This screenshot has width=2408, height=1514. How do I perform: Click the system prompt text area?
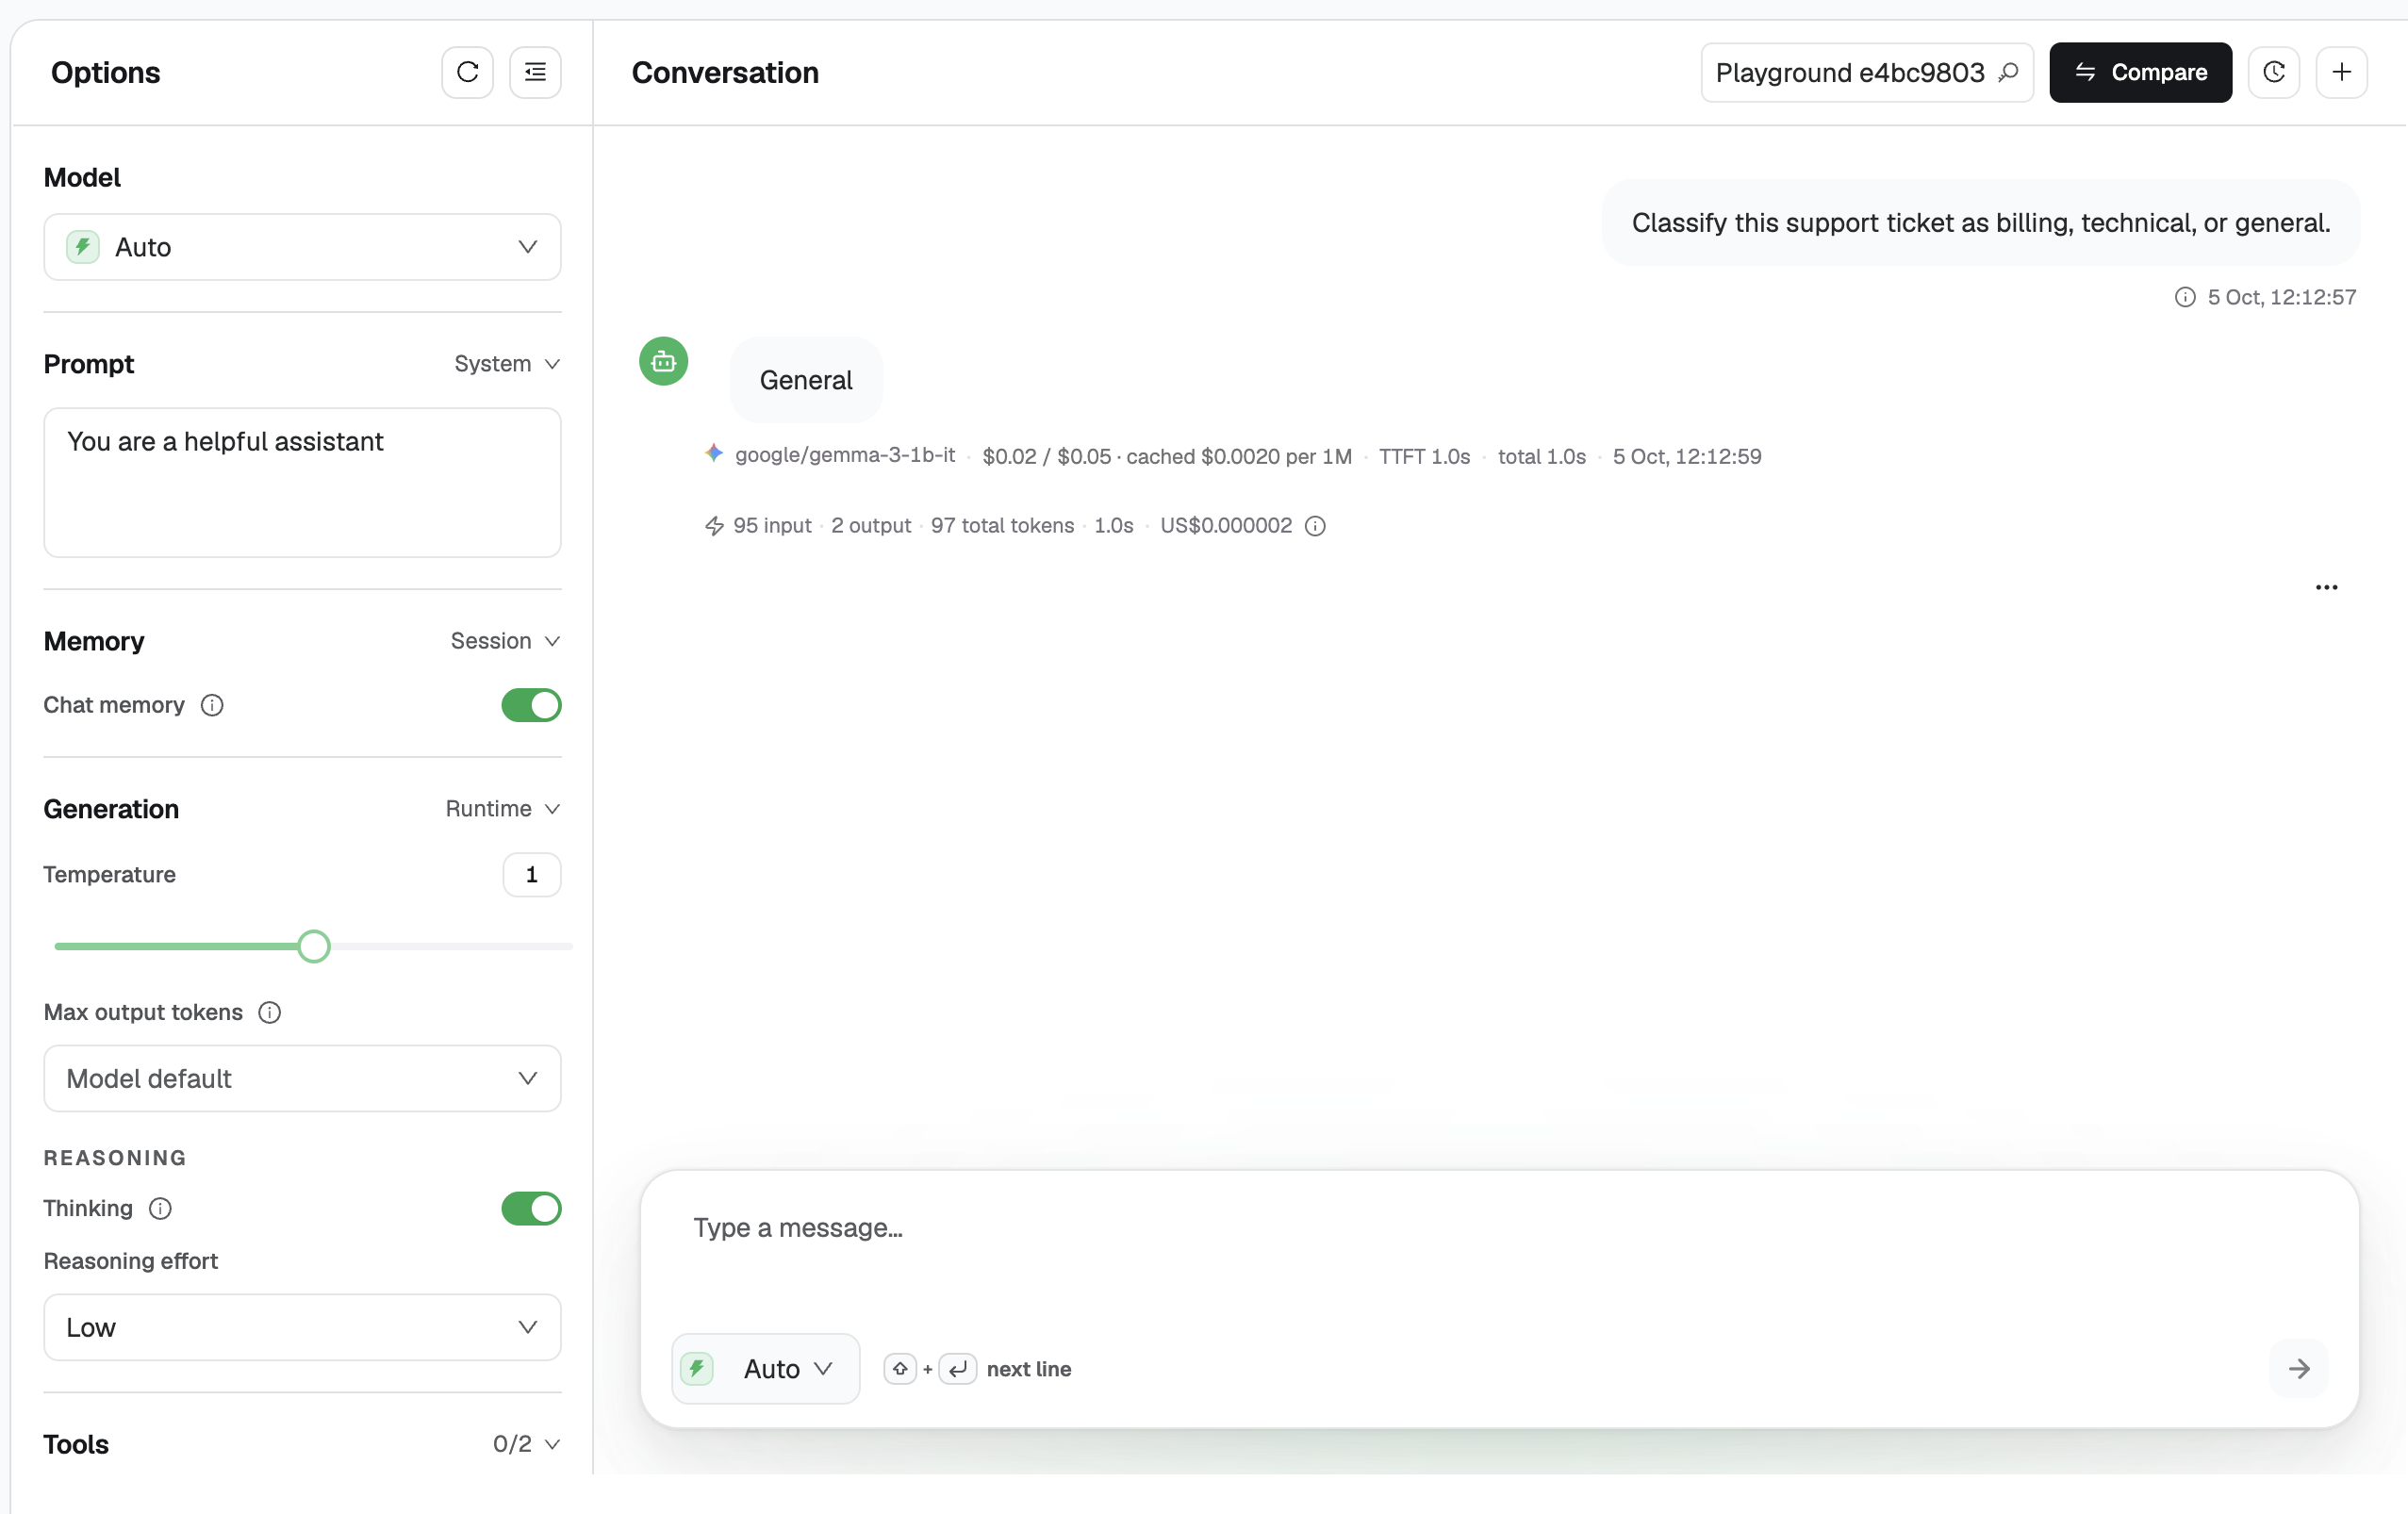[x=302, y=482]
